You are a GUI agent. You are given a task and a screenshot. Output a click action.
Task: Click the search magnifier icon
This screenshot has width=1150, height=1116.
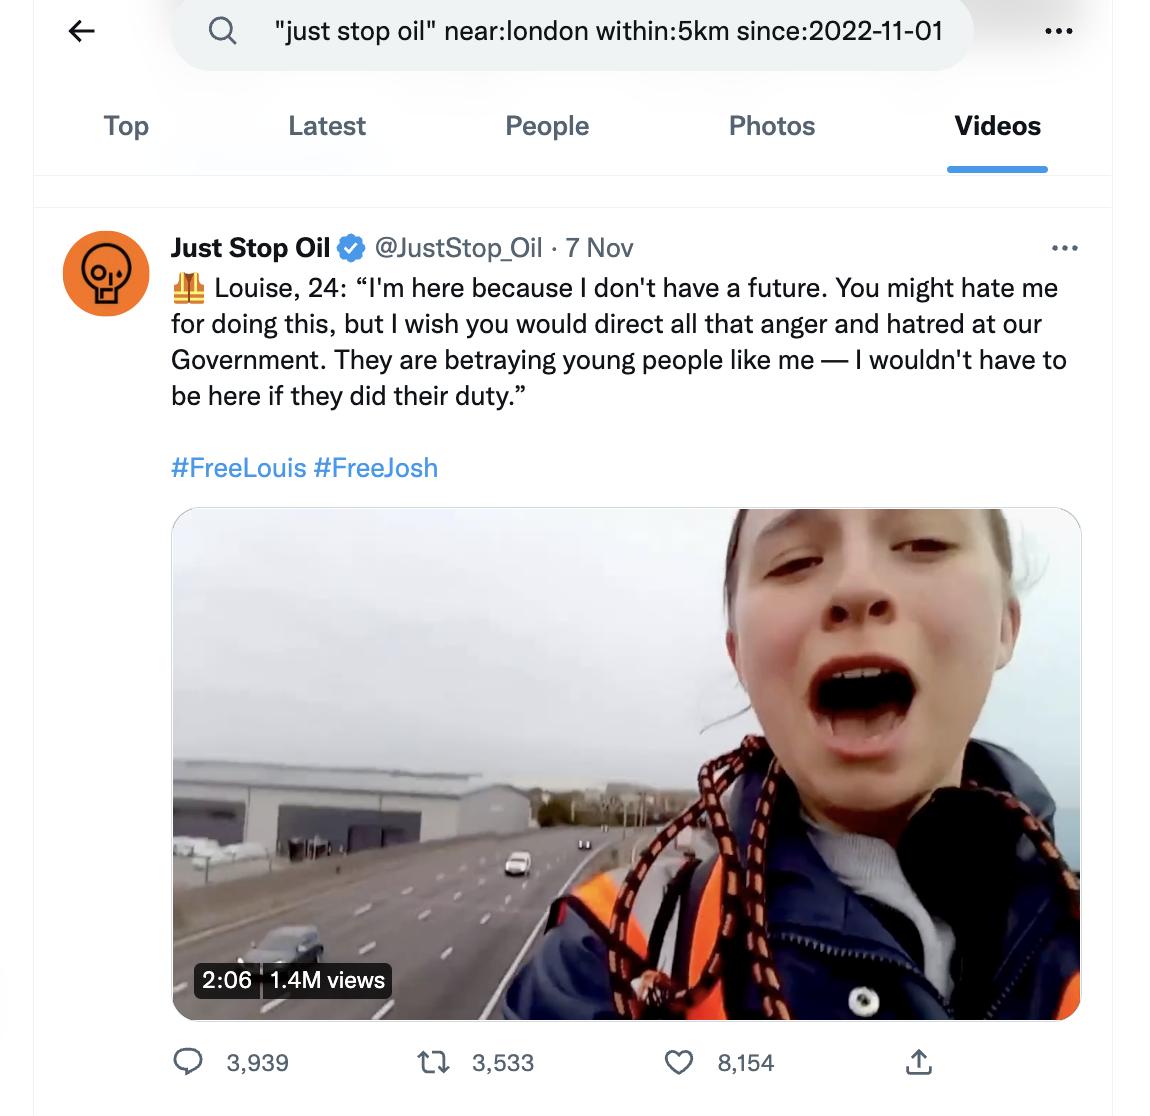pos(222,31)
